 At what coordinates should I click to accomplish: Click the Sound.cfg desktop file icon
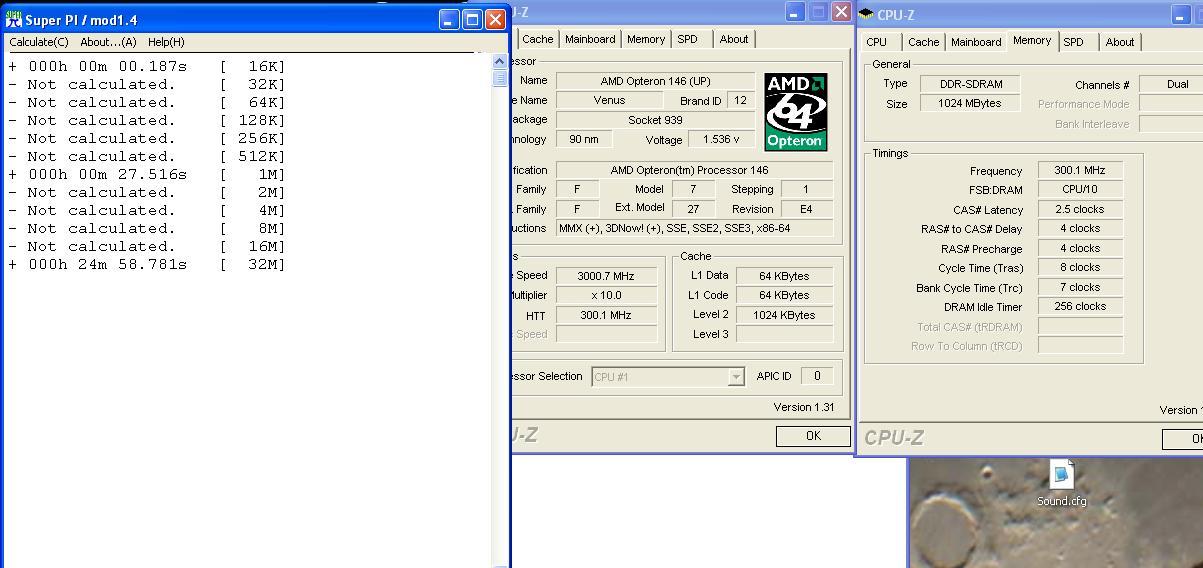coord(1061,474)
